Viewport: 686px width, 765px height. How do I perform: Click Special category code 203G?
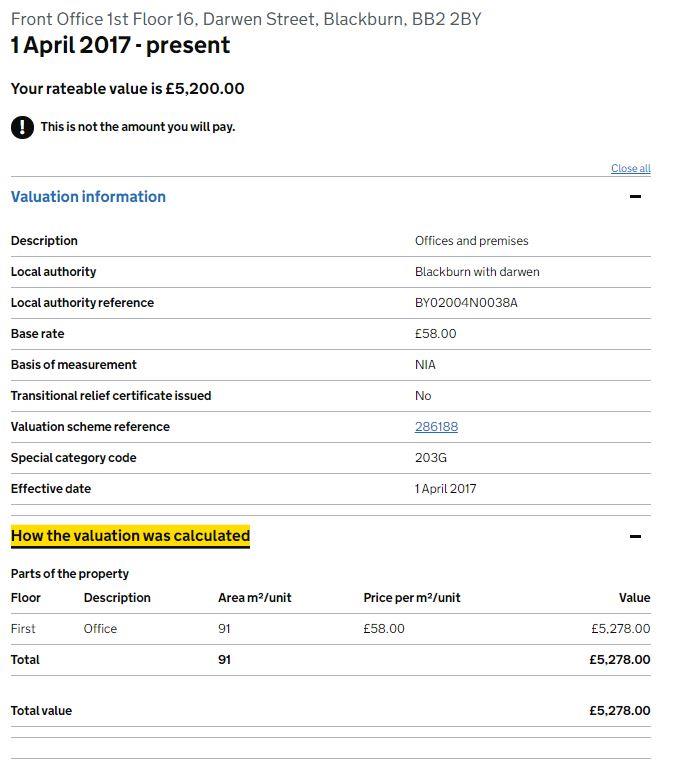click(431, 458)
